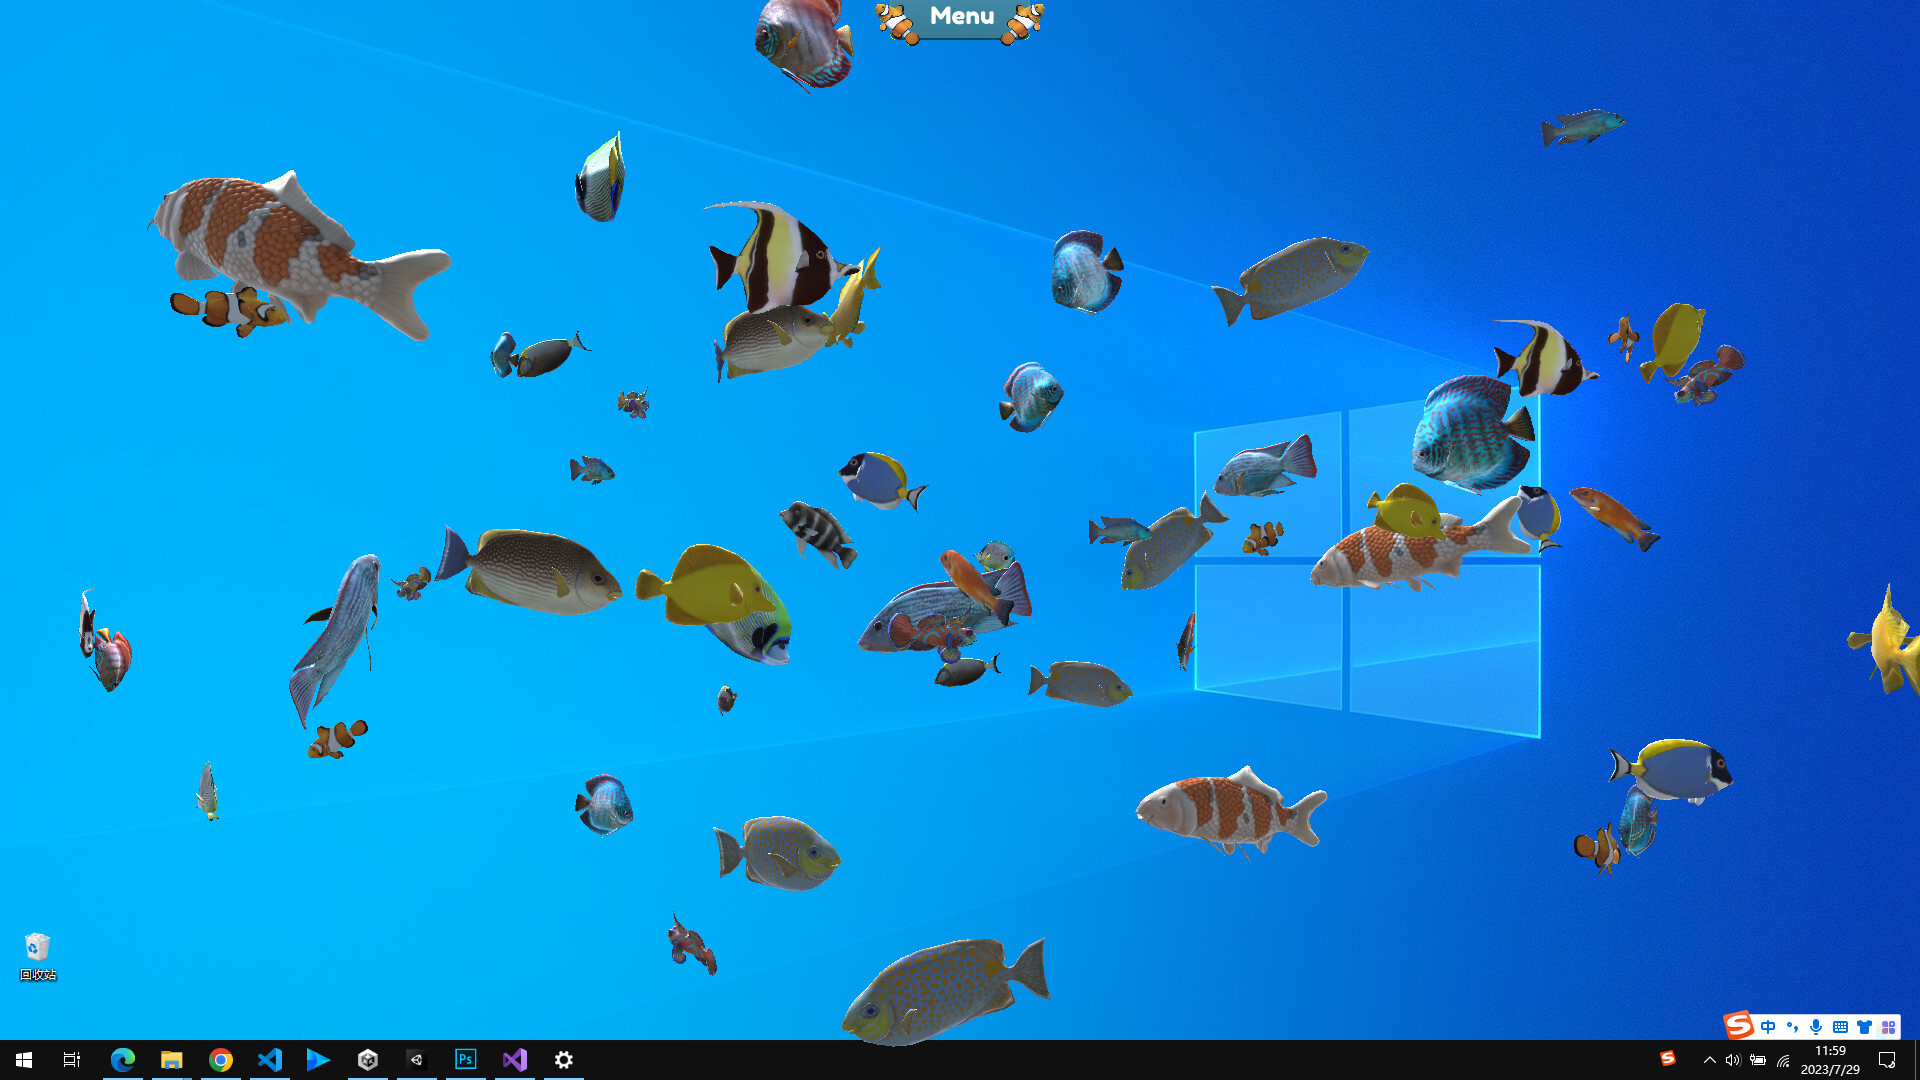Open the Sogou on-screen keyboard
This screenshot has height=1080, width=1920.
coord(1841,1026)
